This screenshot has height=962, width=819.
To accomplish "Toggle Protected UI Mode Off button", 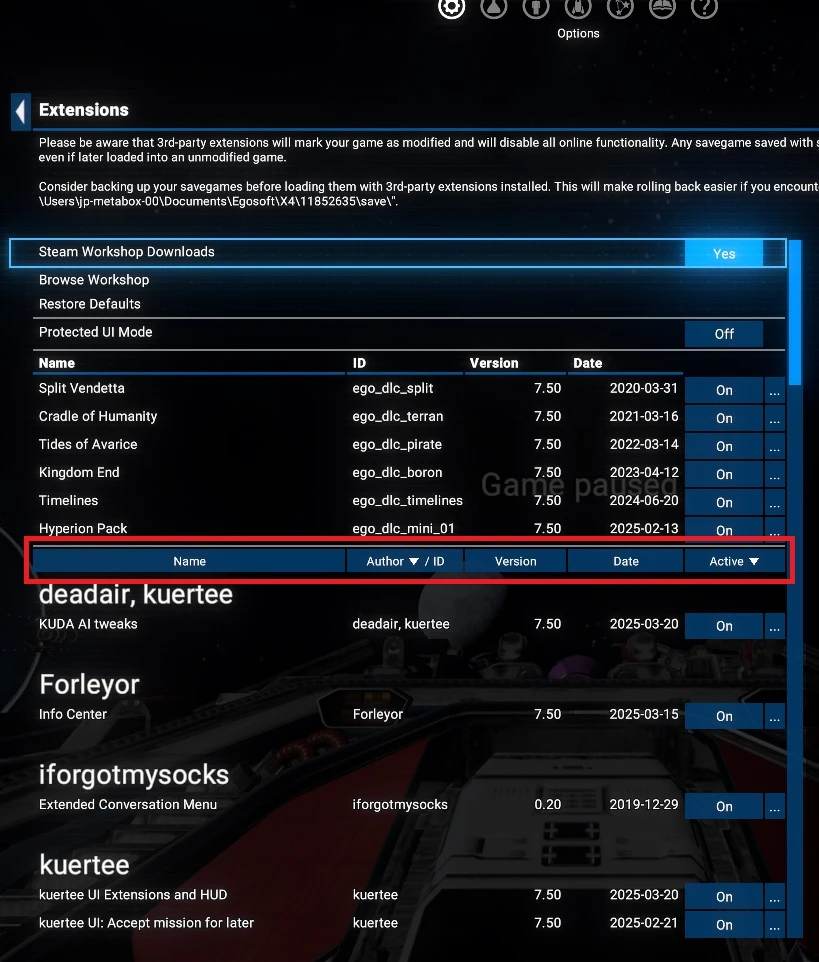I will point(724,334).
